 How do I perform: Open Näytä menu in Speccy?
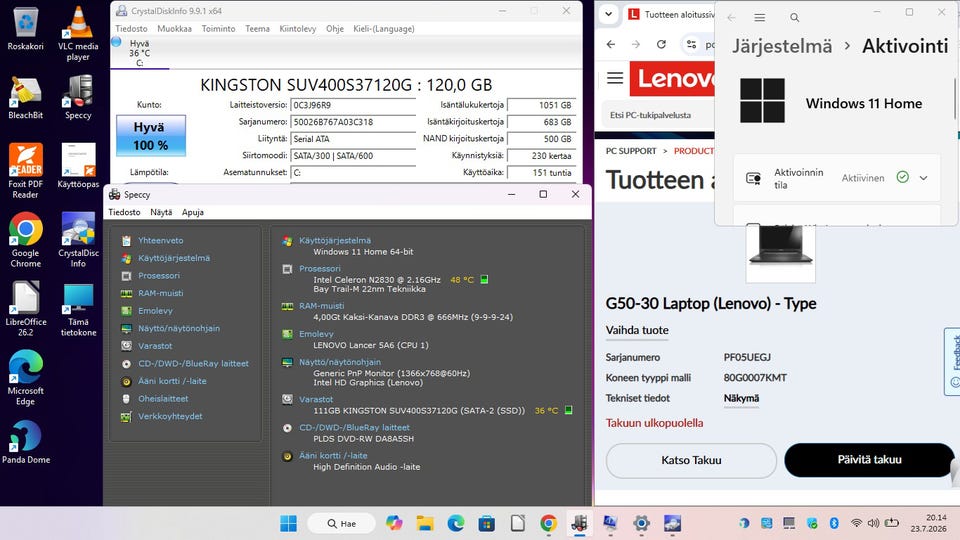click(x=161, y=212)
